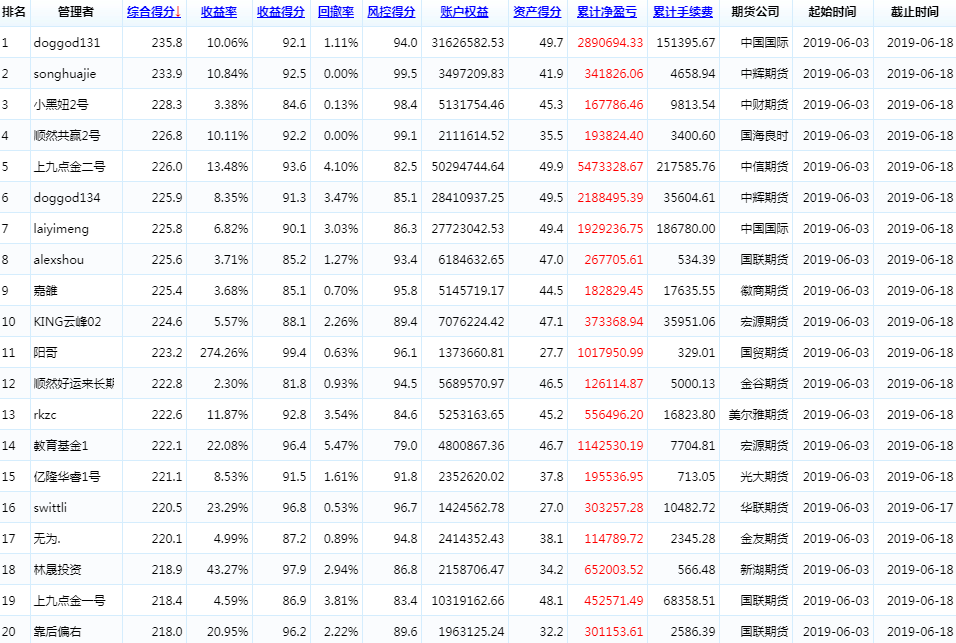Click drawdown rate 5.47%
Viewport: 956px width, 643px height.
pyautogui.click(x=341, y=446)
